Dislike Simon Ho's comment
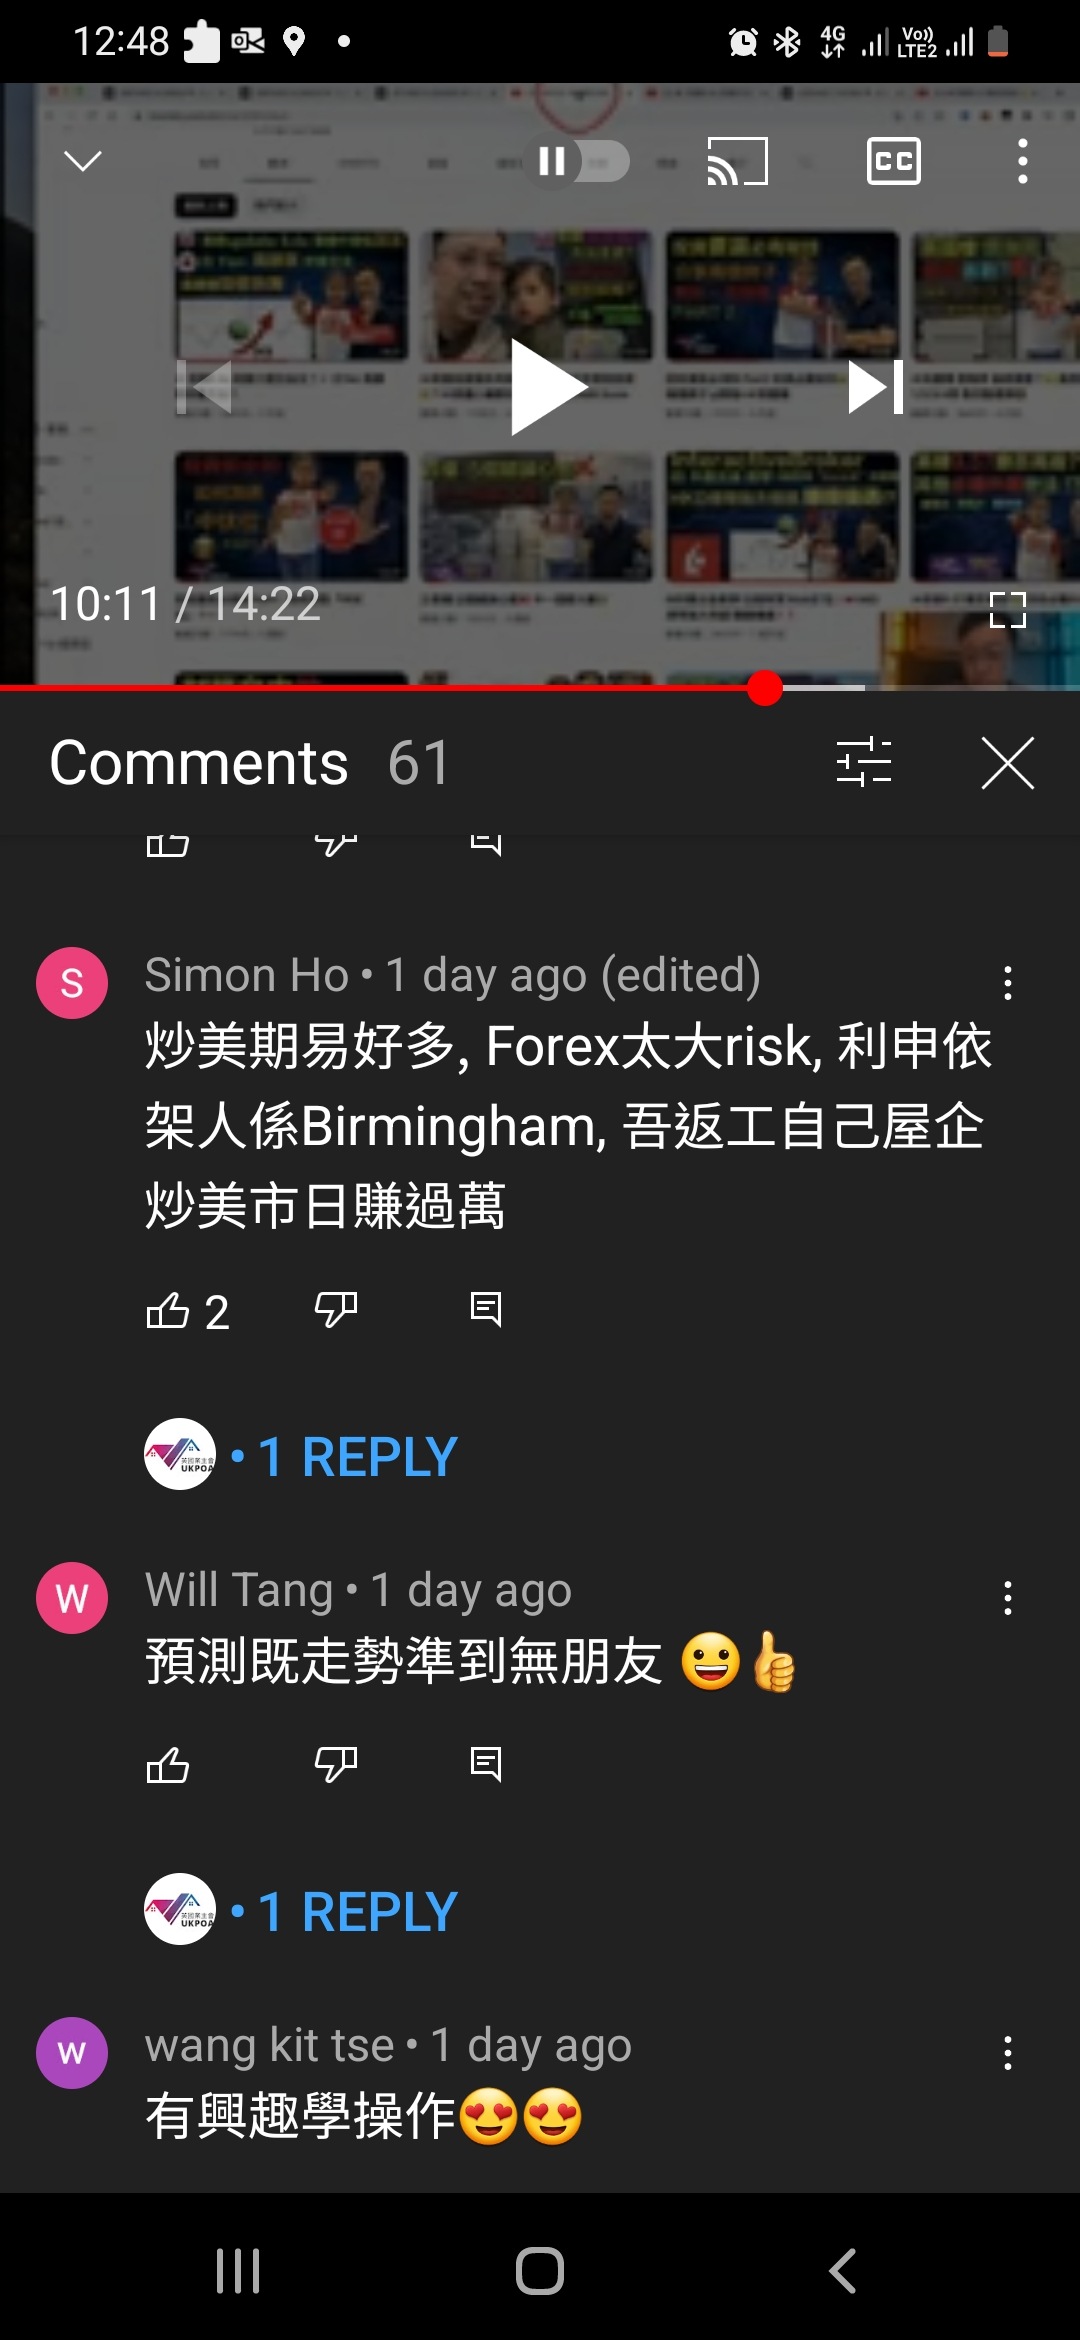Viewport: 1080px width, 2340px height. 336,1310
